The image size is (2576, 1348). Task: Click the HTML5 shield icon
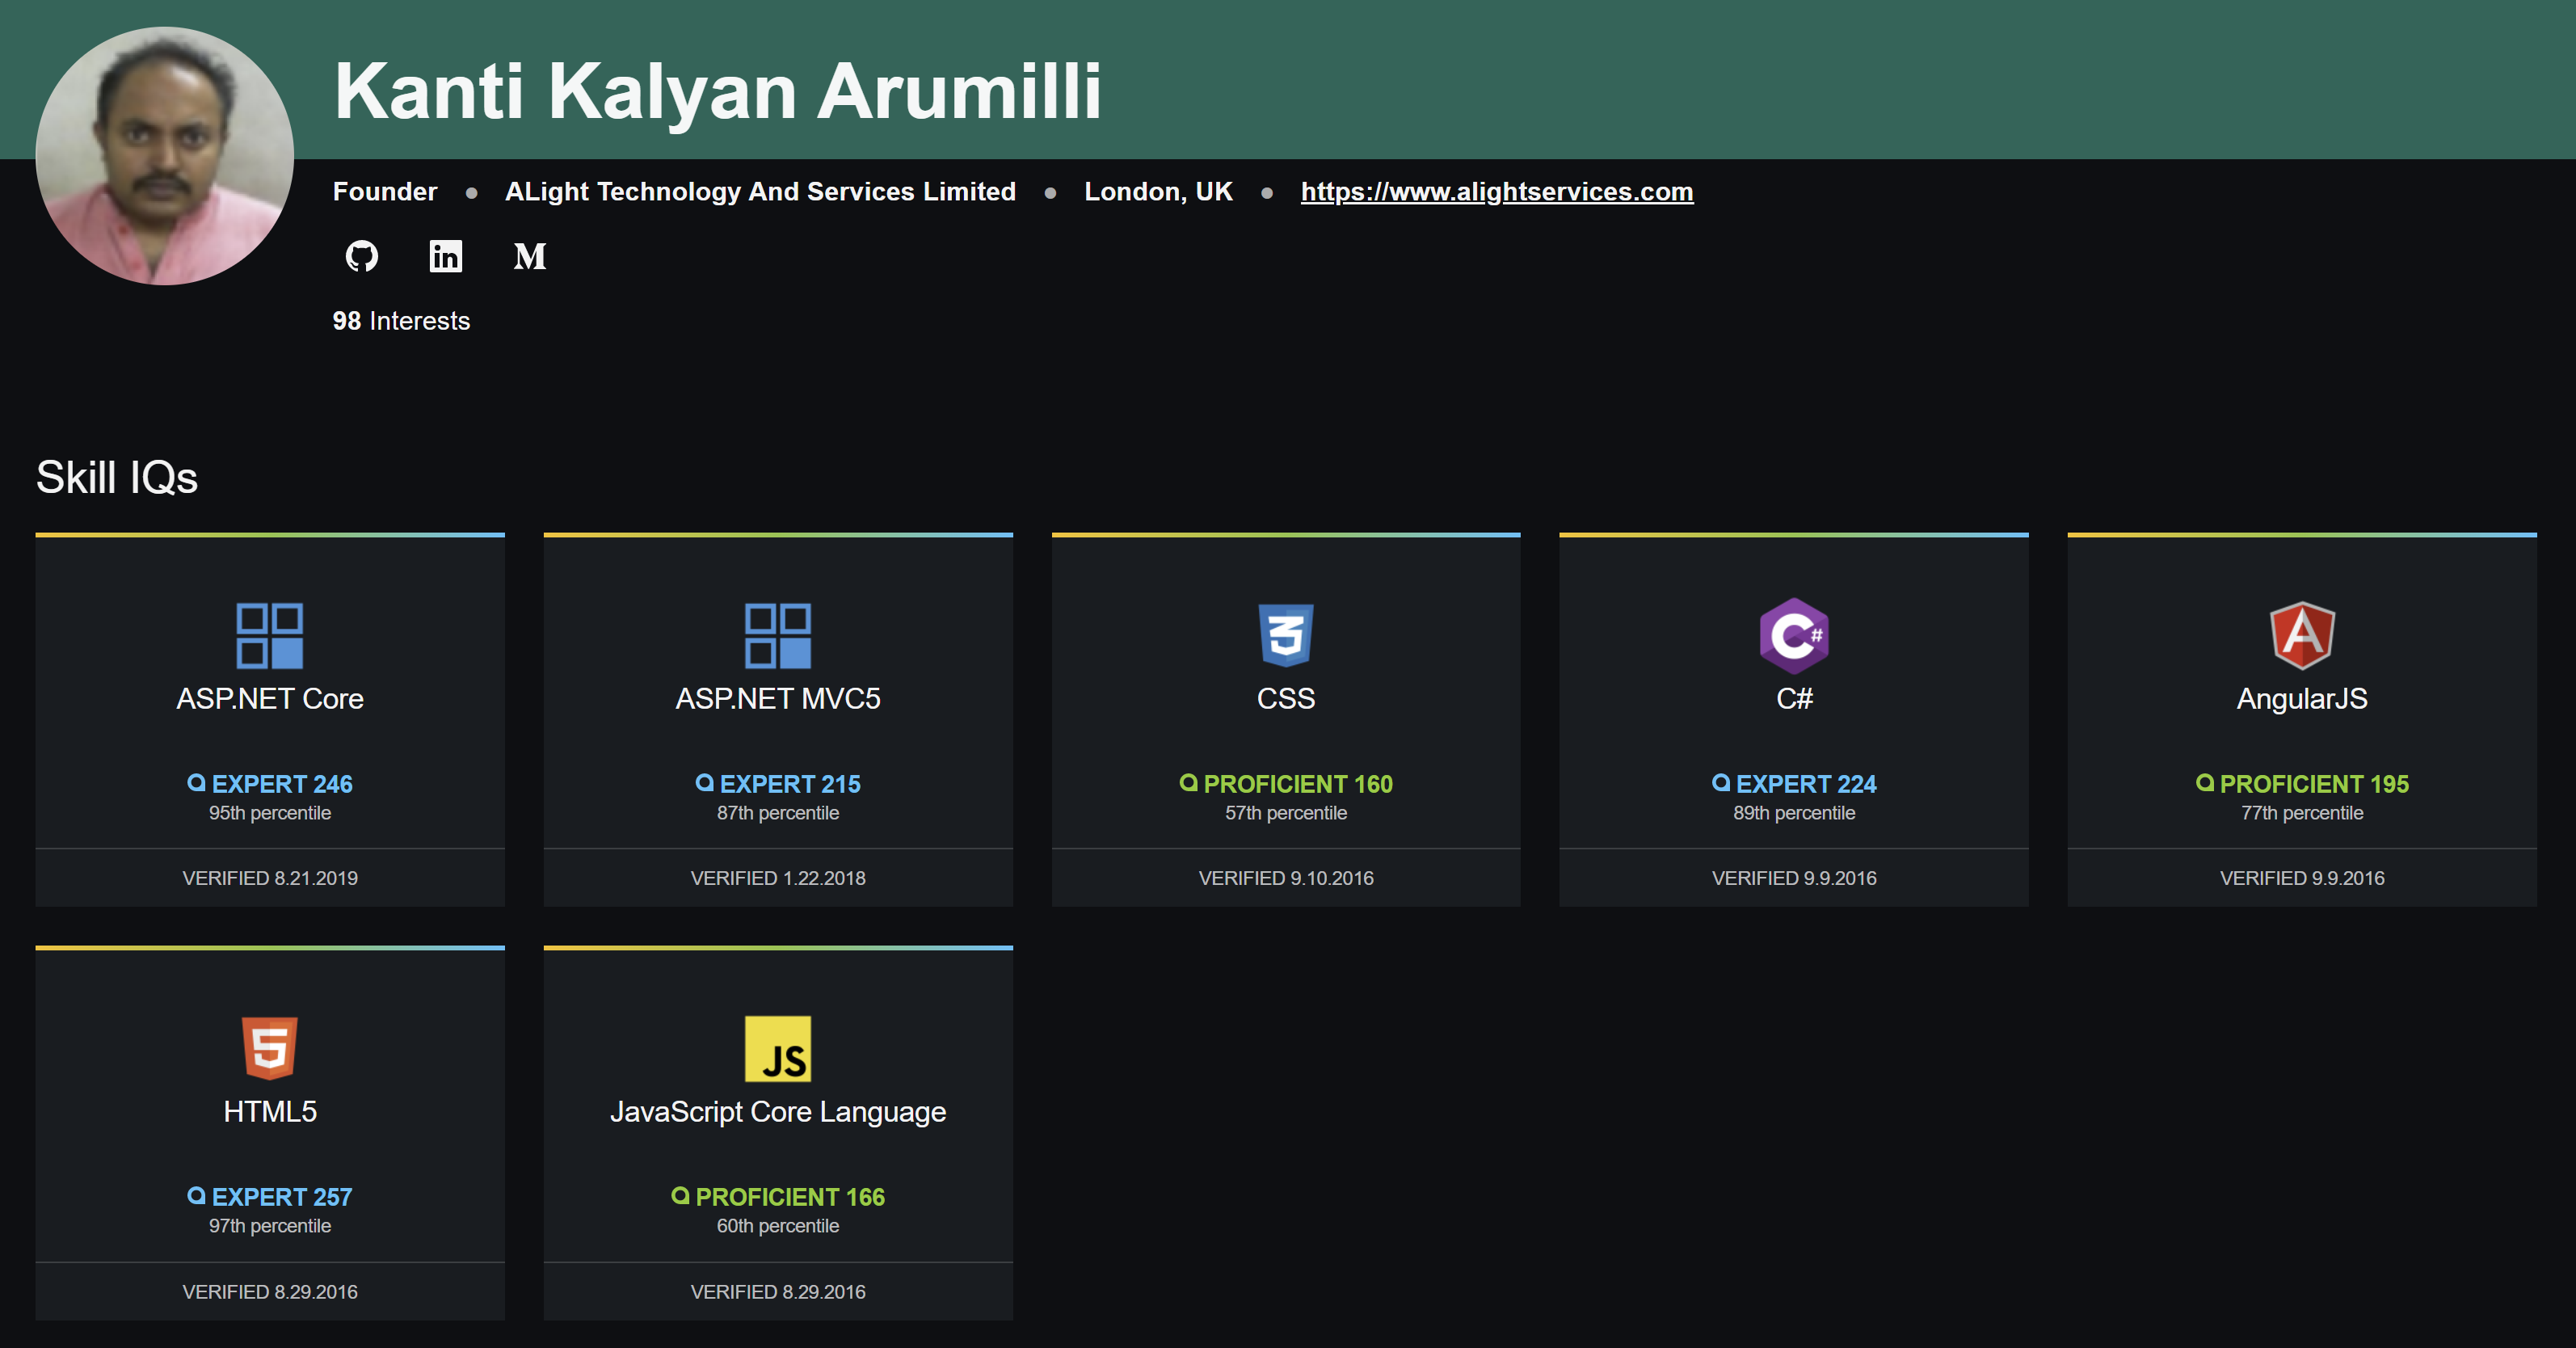click(270, 1048)
